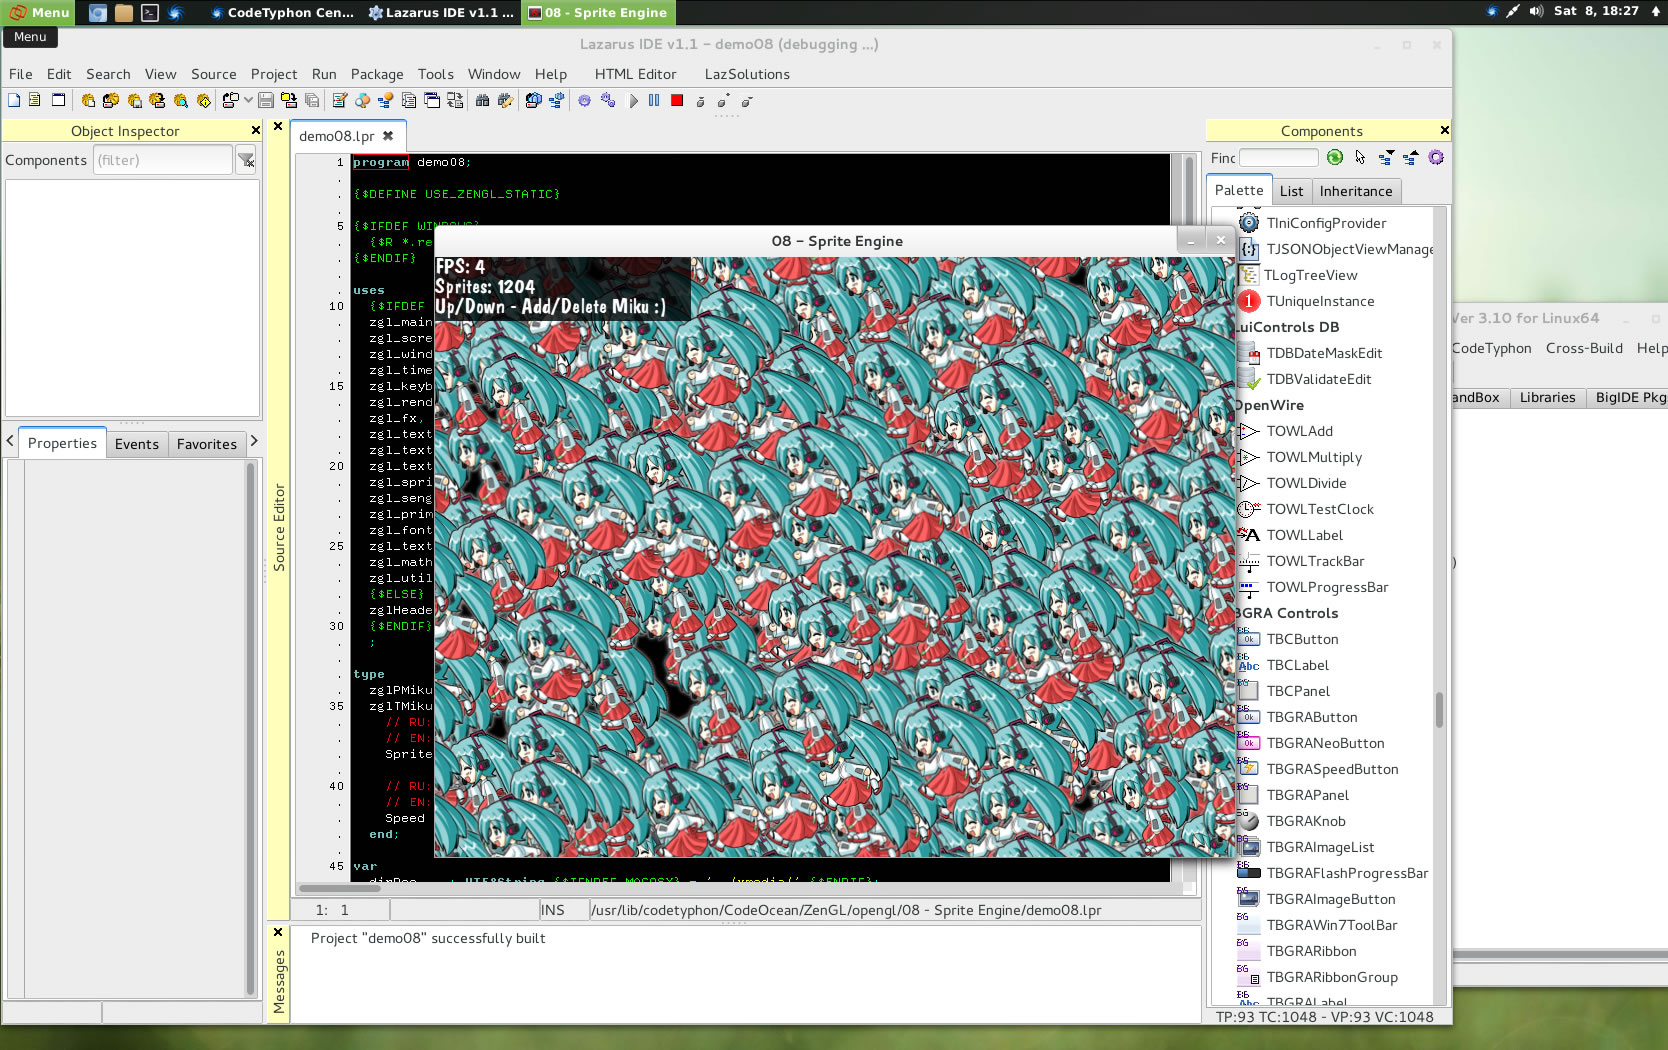Click the double-gear build-all icon
1668x1050 pixels.
[x=607, y=100]
